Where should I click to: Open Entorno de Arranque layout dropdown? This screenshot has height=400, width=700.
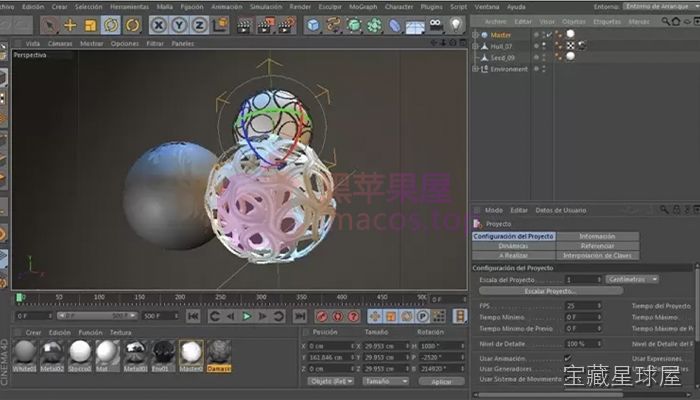(x=660, y=7)
